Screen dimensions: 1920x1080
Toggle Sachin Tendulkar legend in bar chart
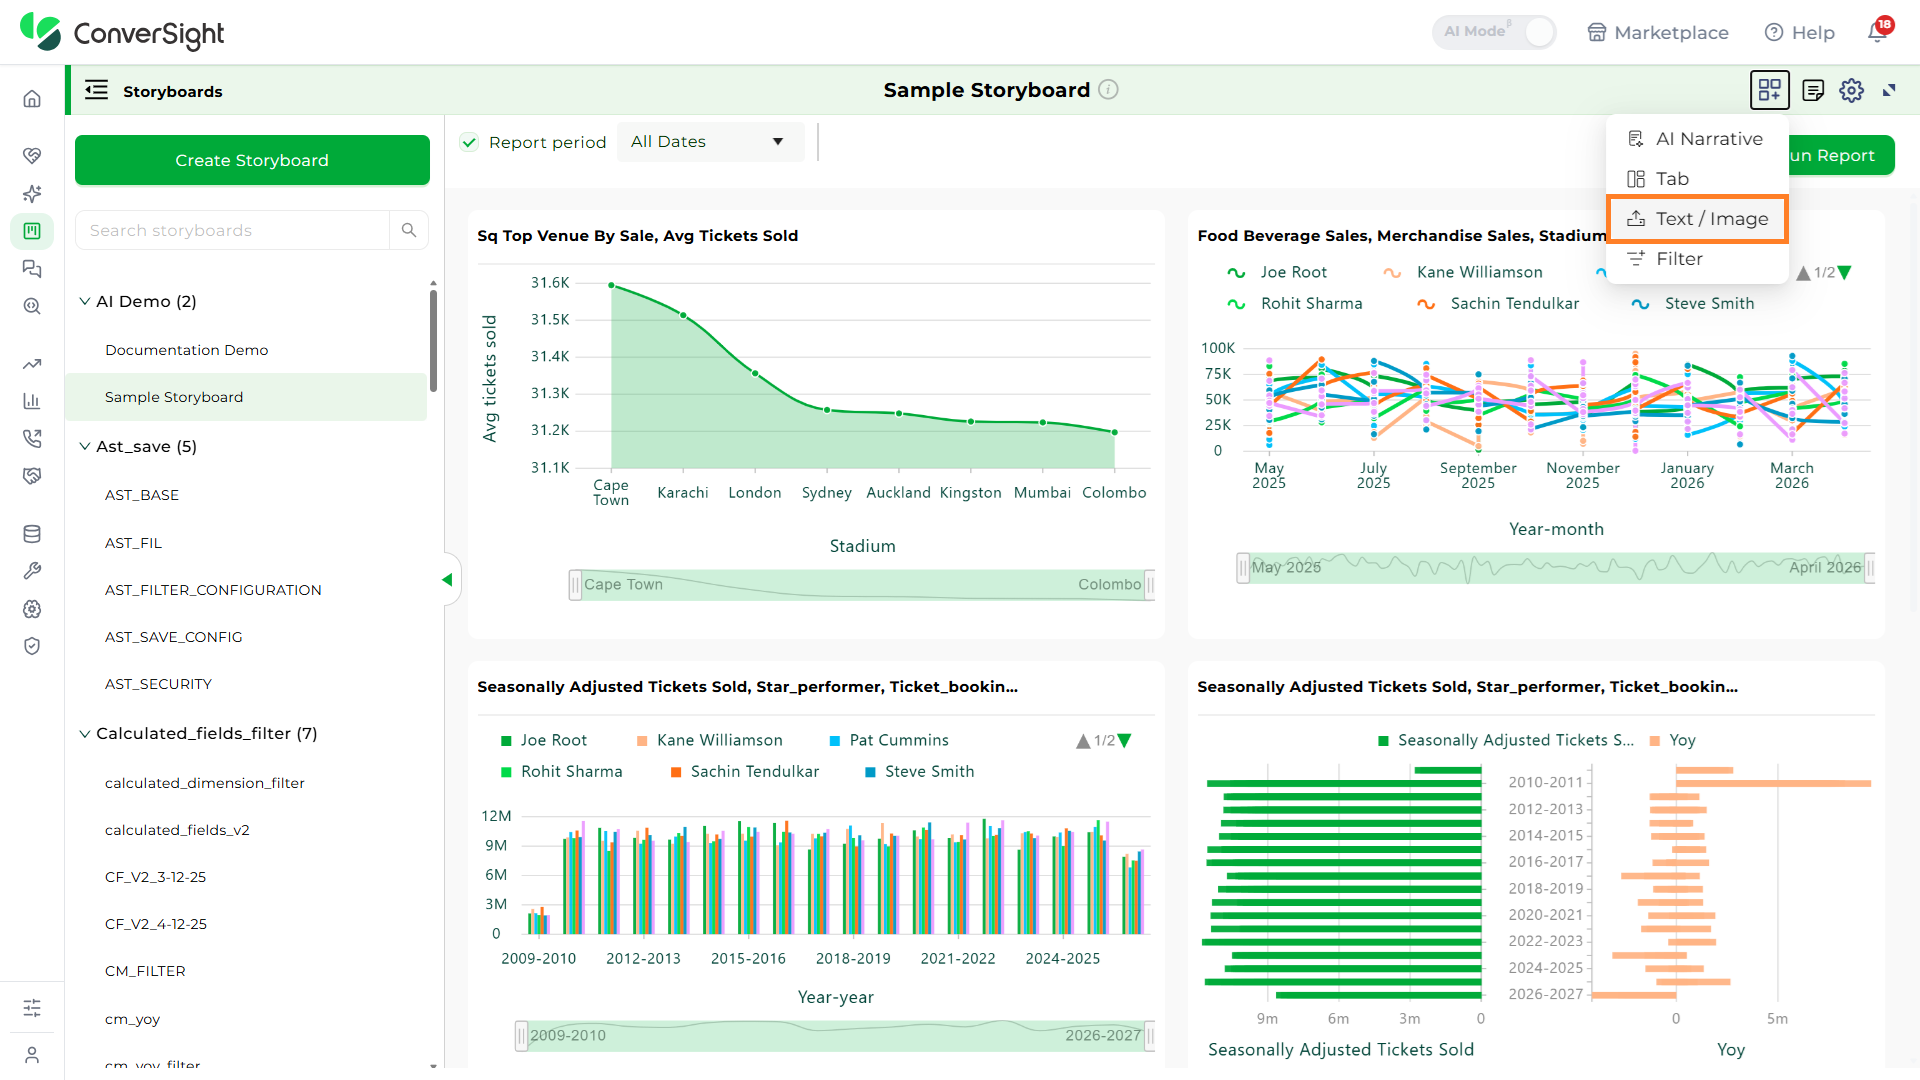(744, 771)
